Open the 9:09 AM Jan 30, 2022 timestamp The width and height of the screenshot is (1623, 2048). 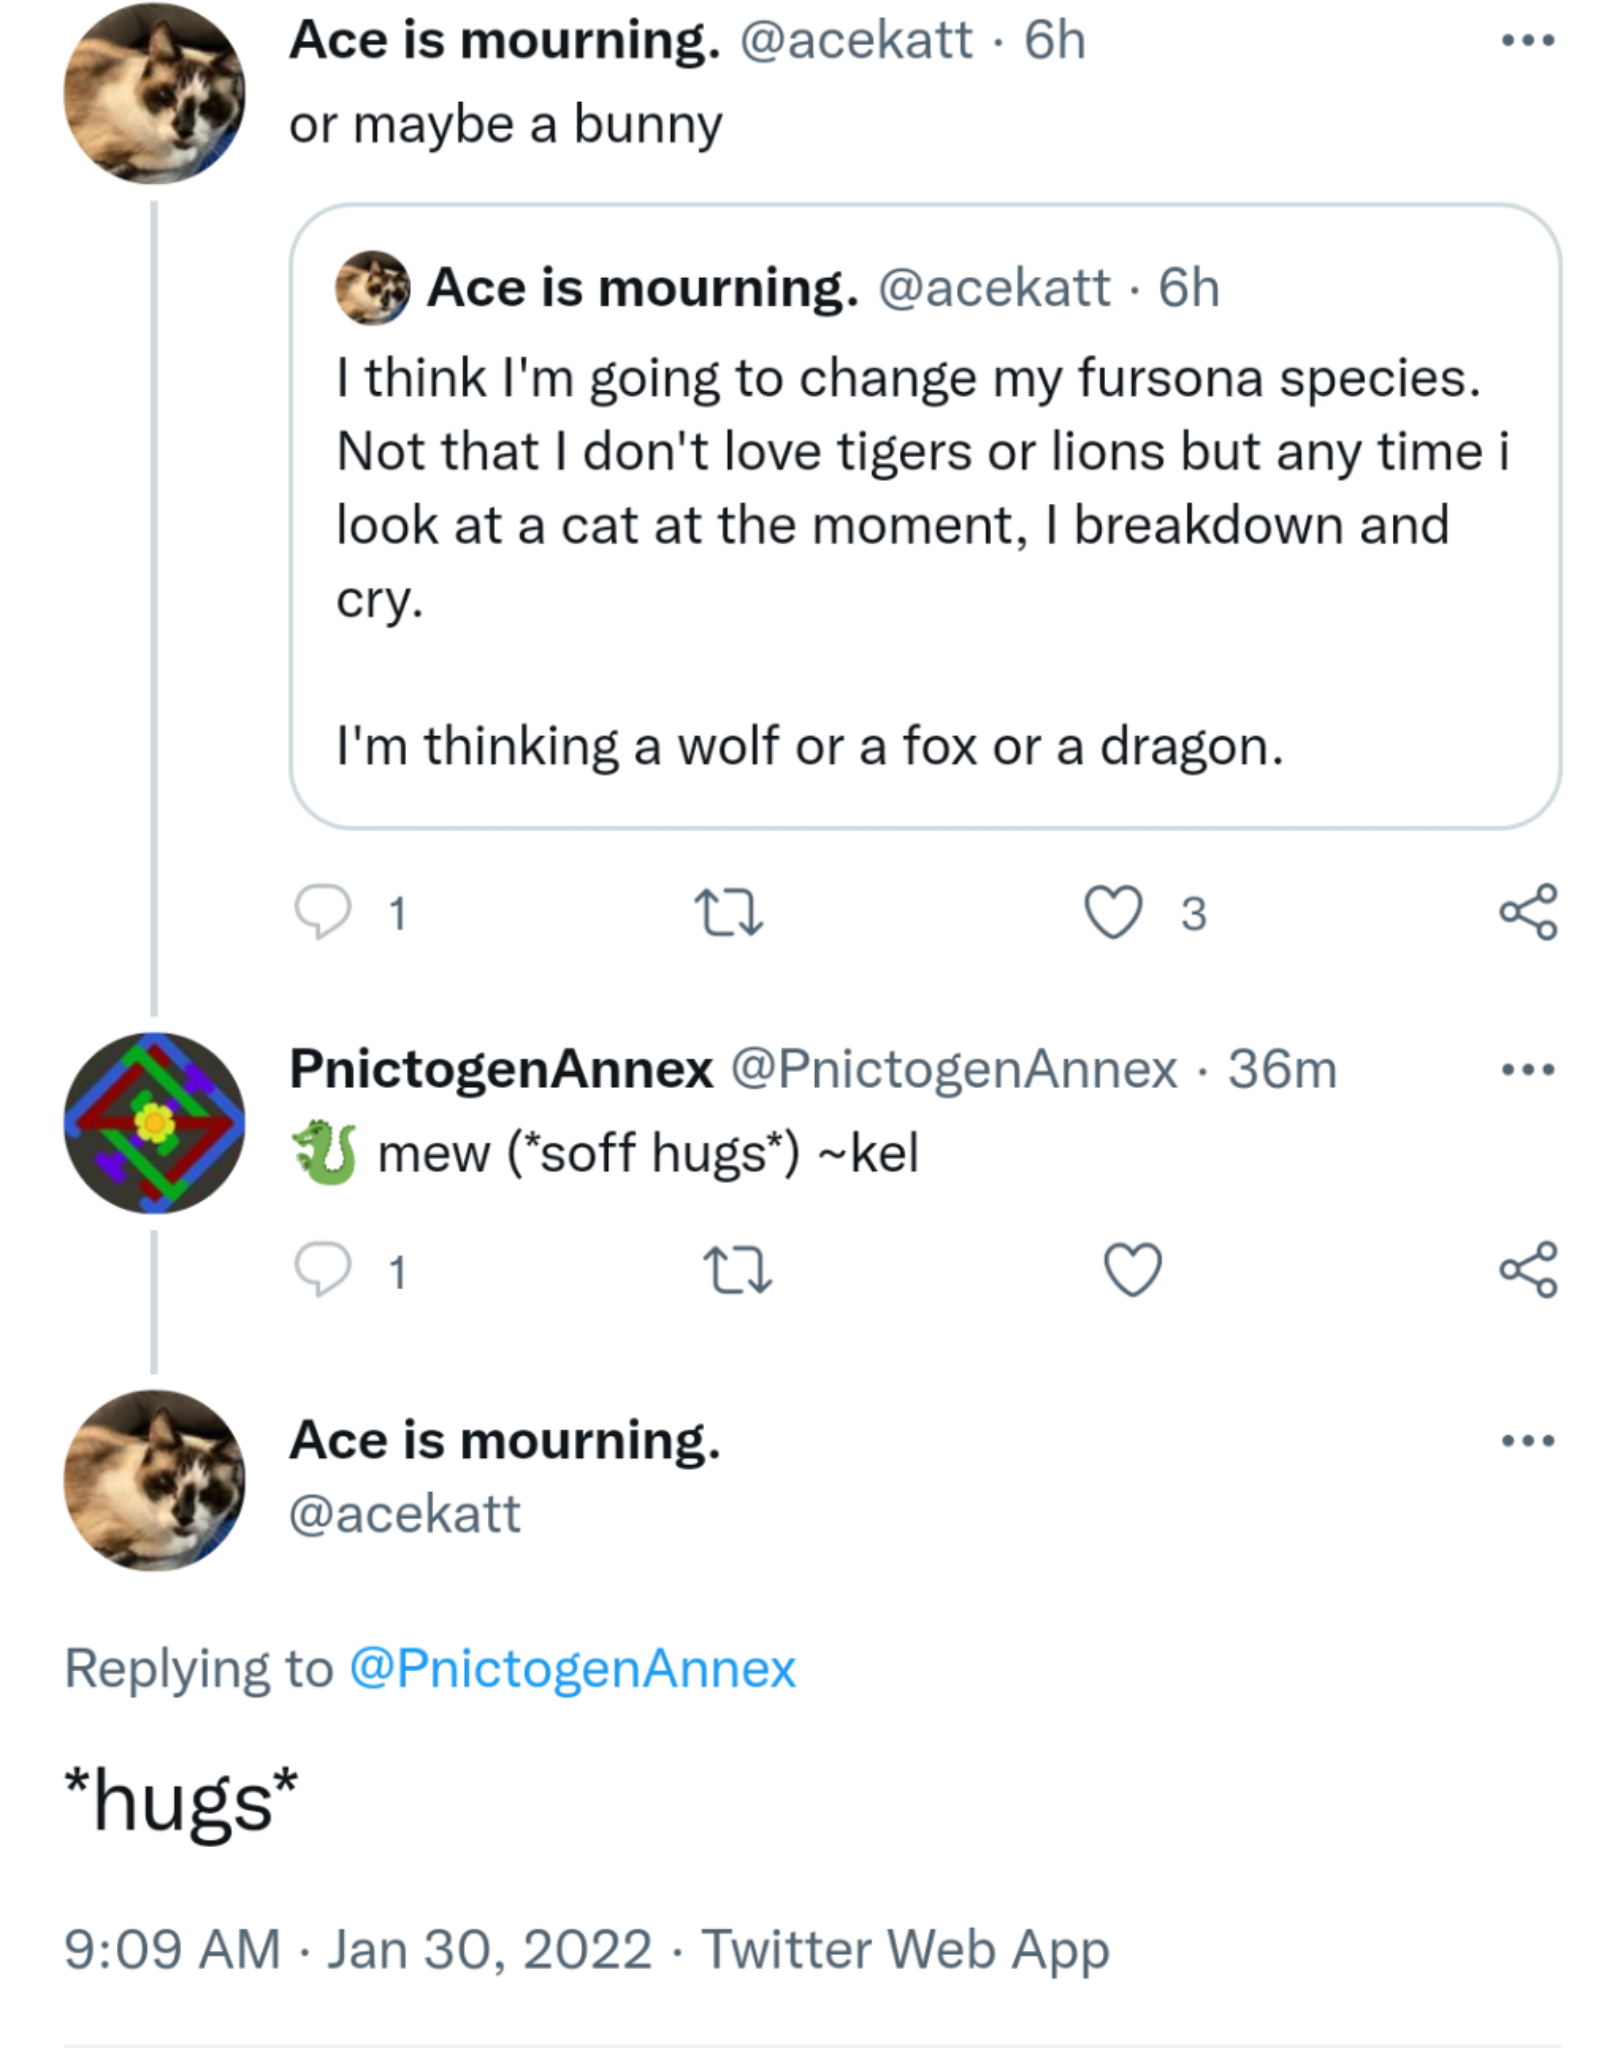[358, 1950]
